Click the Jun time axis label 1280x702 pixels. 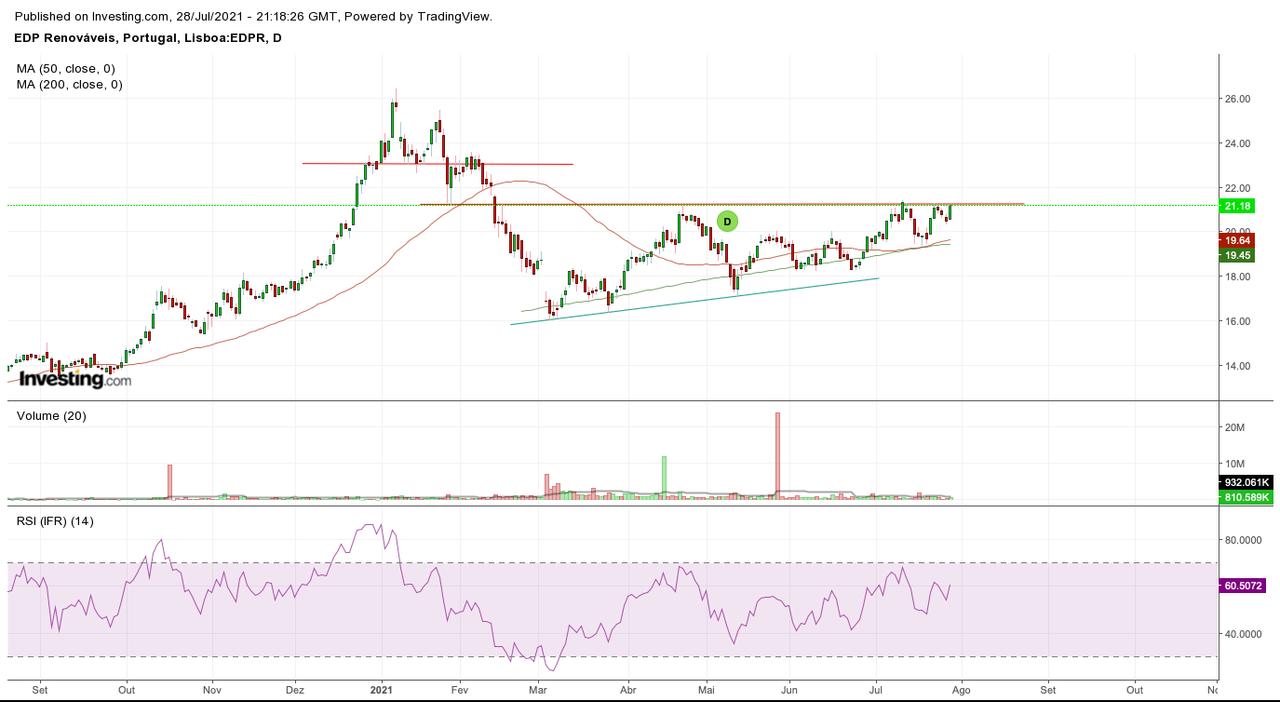pyautogui.click(x=790, y=689)
